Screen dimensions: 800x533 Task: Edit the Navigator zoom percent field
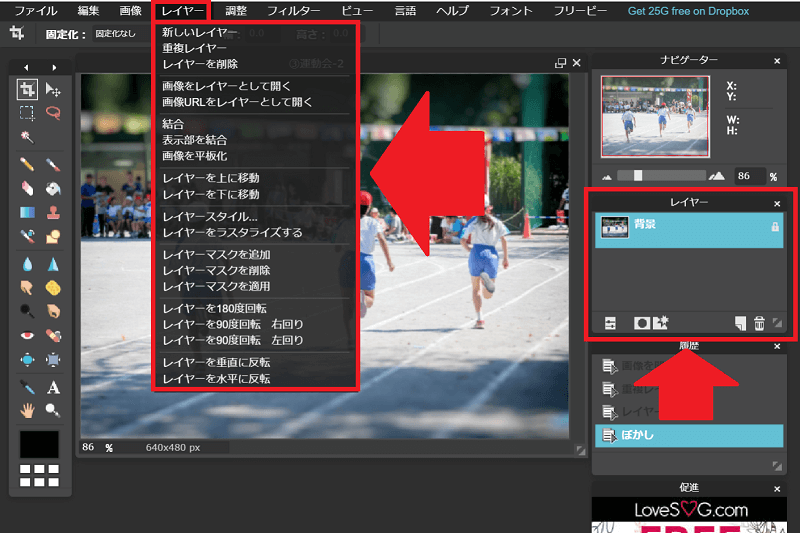pyautogui.click(x=748, y=176)
